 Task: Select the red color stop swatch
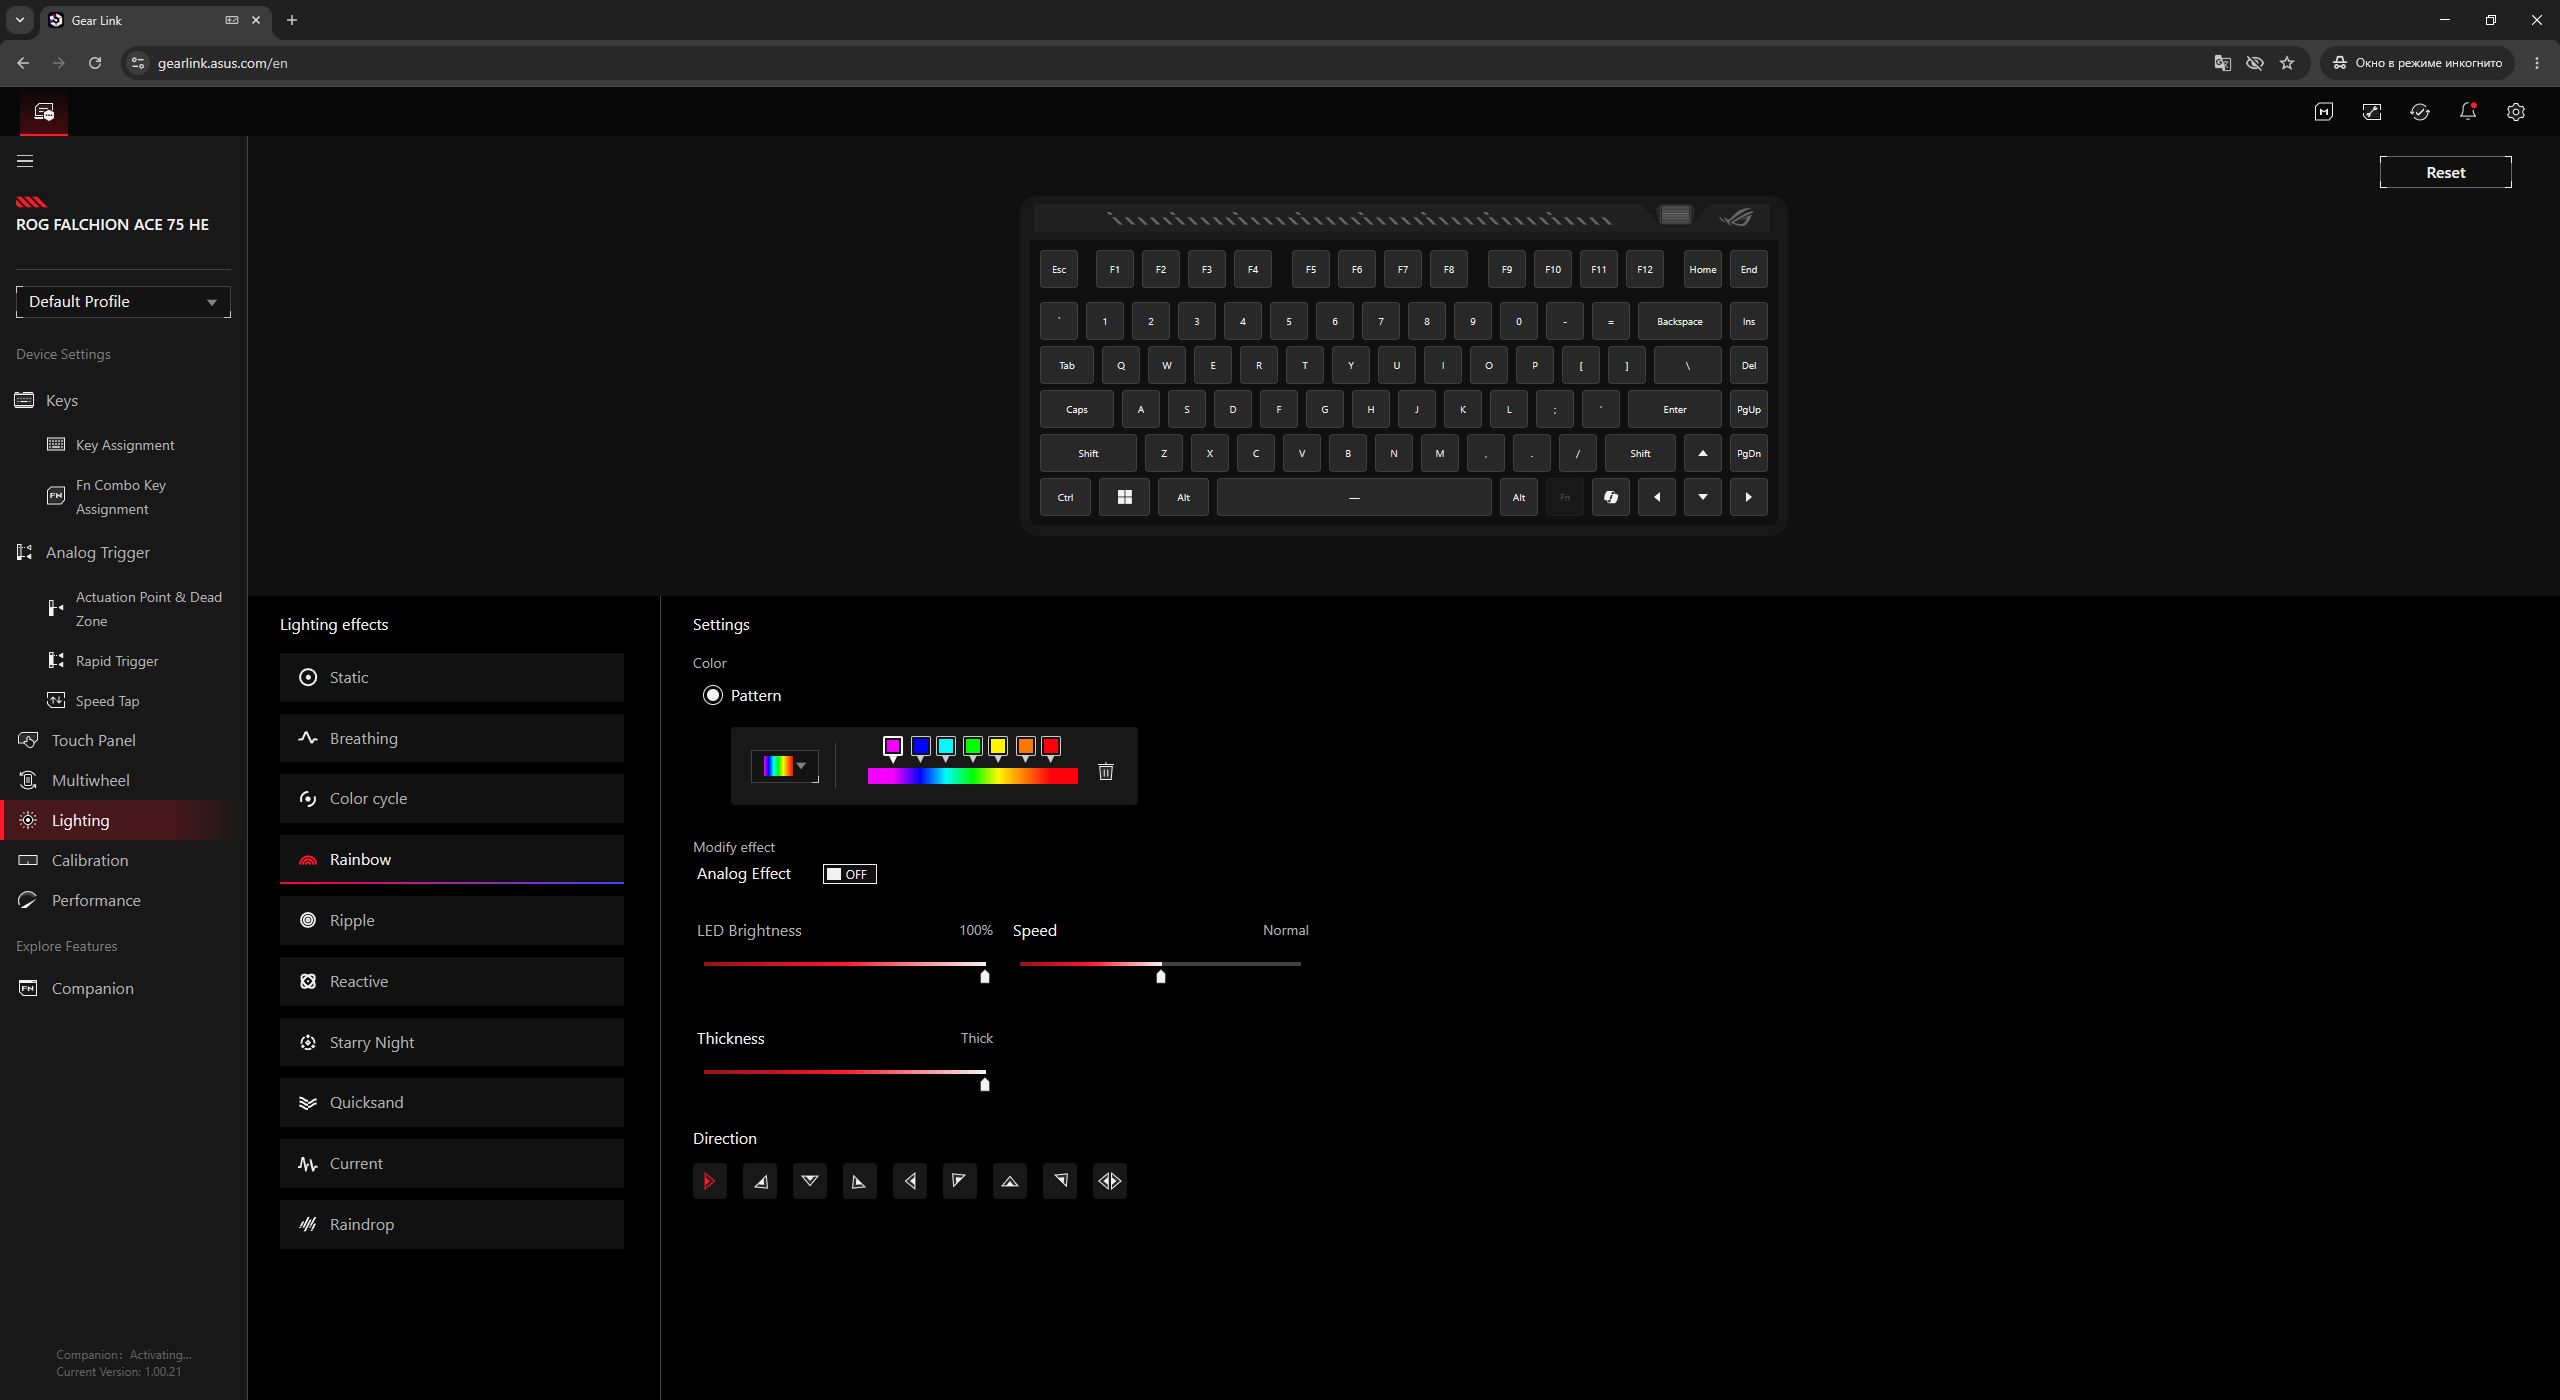(1051, 747)
